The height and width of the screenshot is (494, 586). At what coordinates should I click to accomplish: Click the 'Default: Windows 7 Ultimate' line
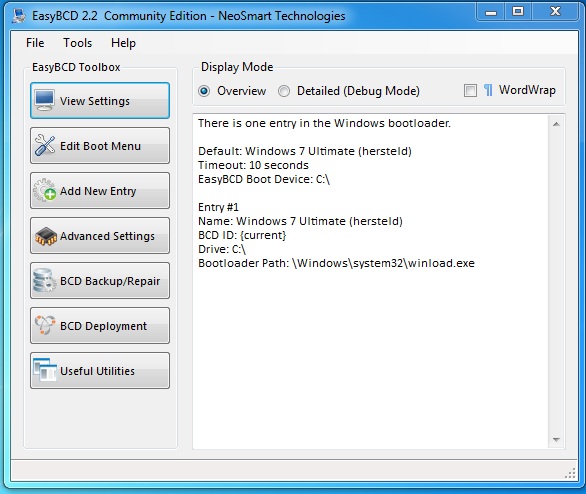click(305, 151)
